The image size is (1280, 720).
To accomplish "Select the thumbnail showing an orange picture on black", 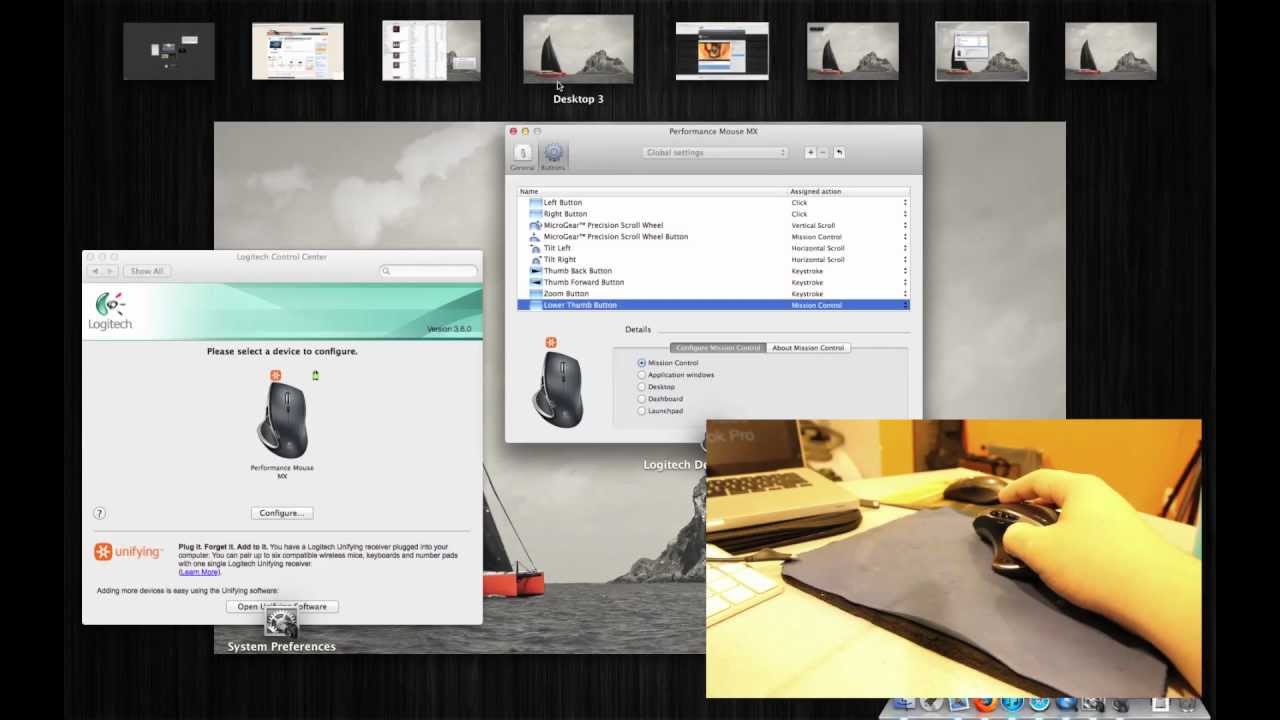I will (x=722, y=51).
